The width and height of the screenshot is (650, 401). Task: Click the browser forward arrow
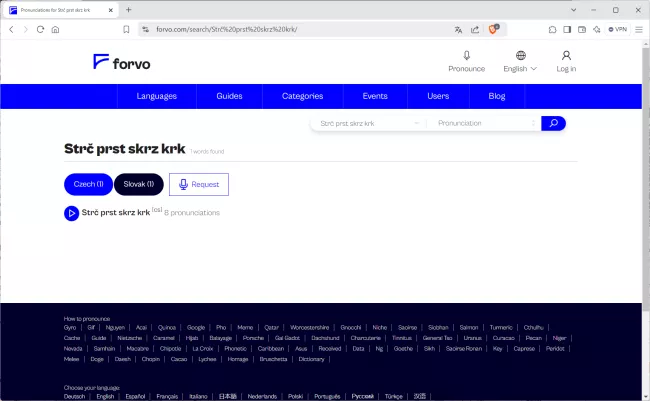[x=26, y=29]
